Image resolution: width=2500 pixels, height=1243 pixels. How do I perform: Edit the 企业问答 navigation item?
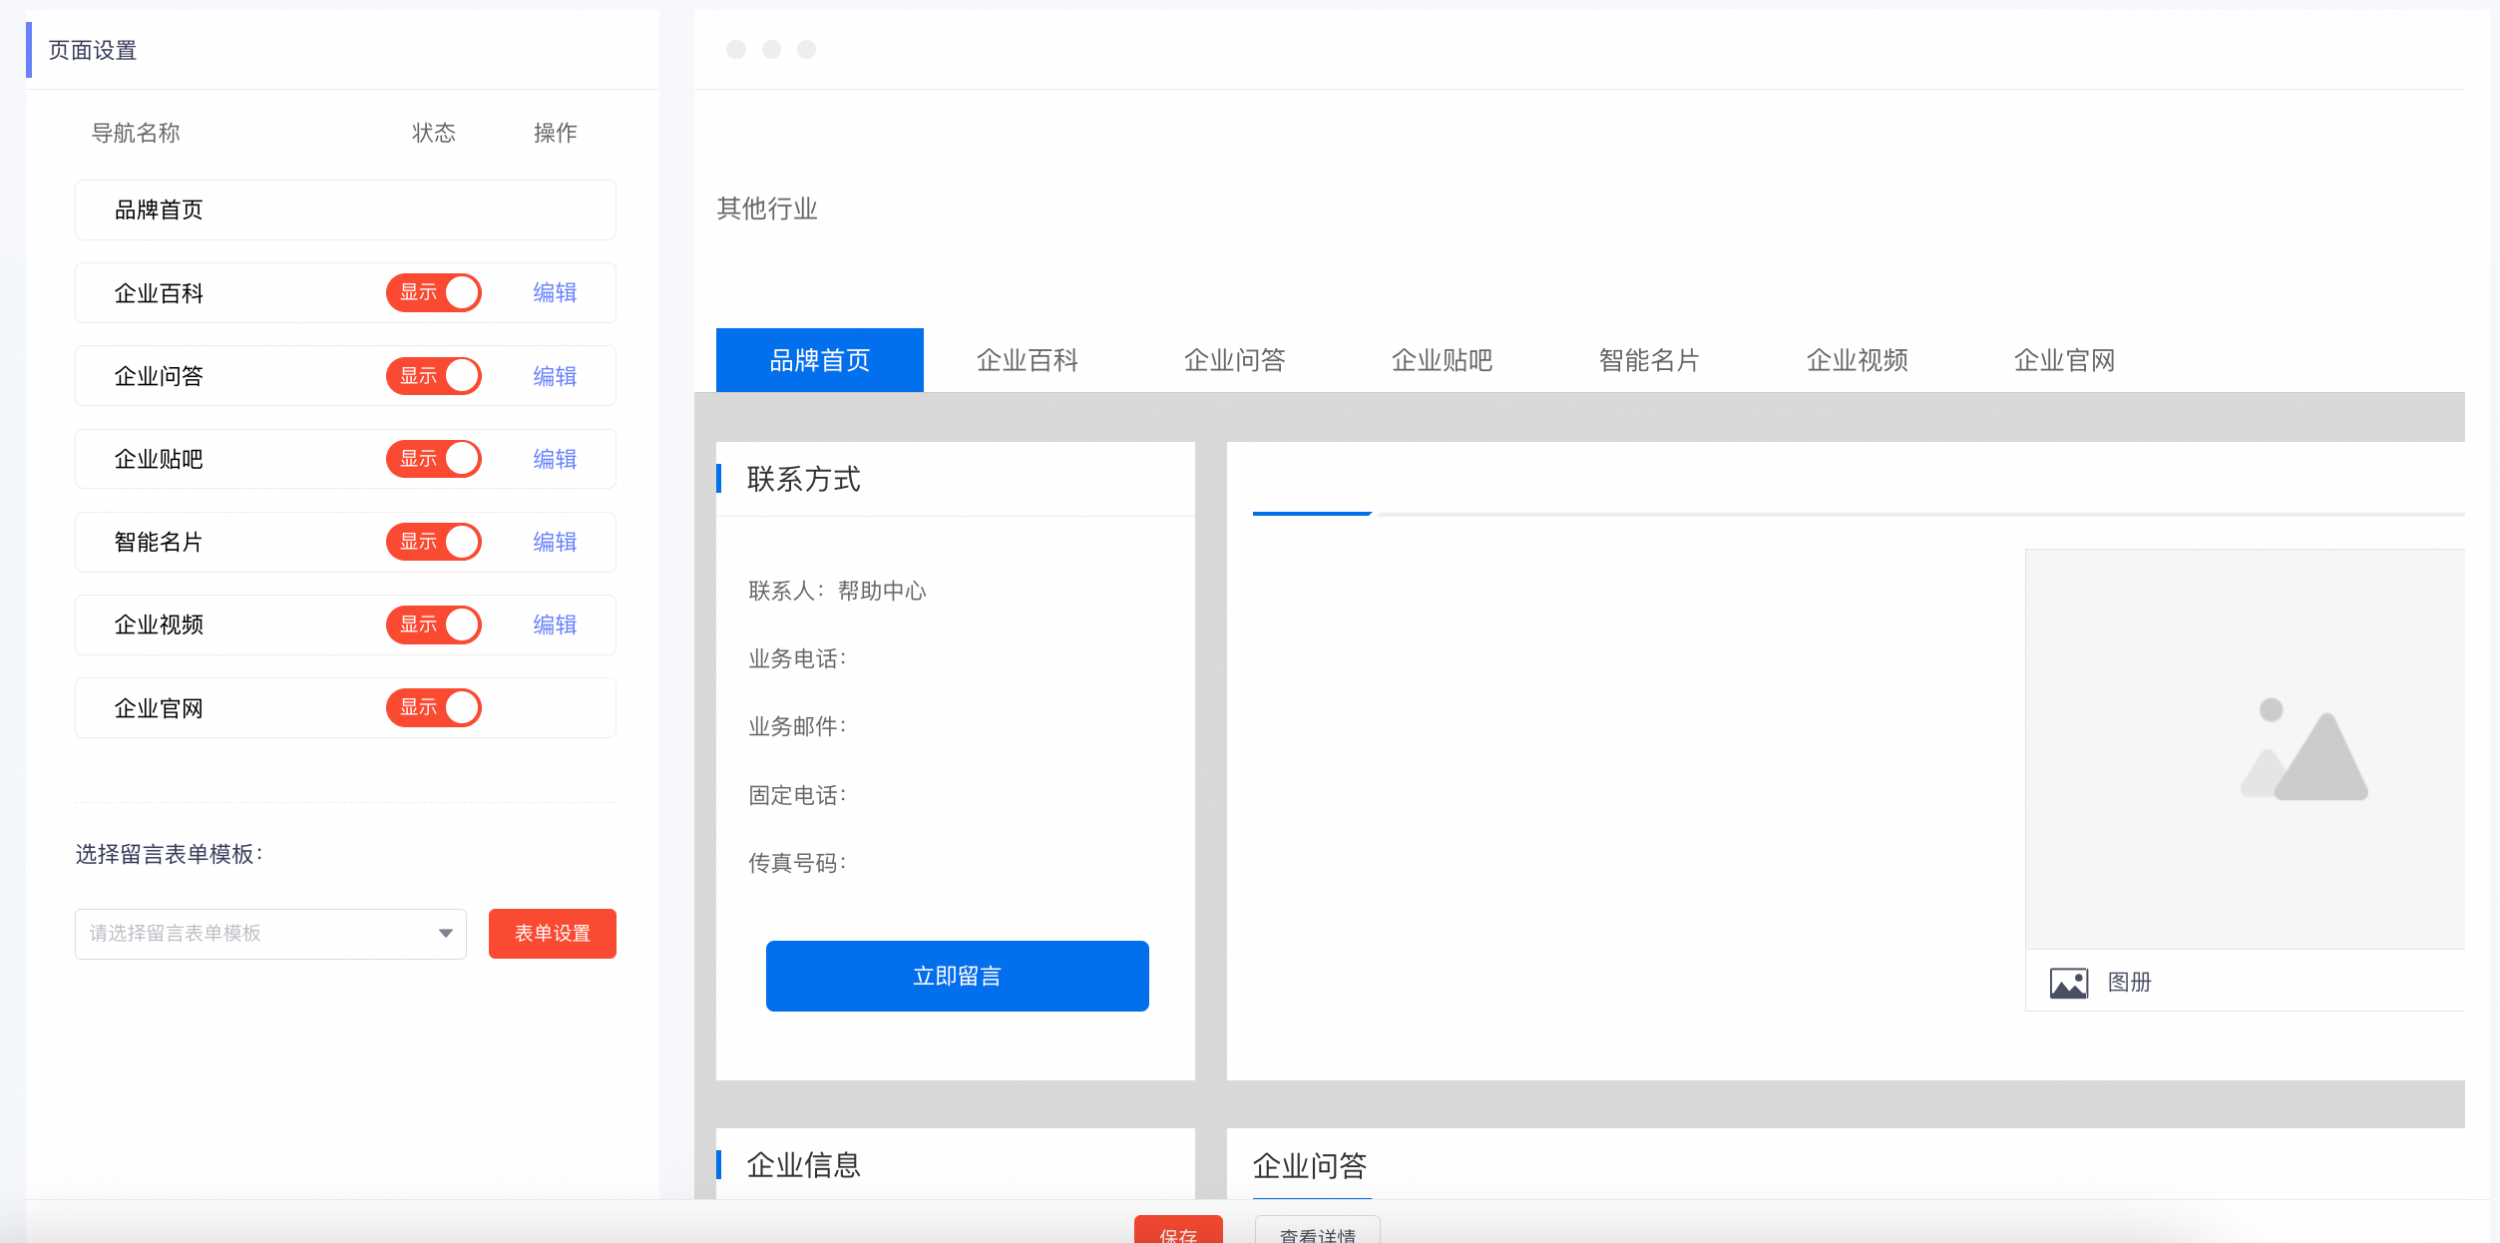coord(555,376)
